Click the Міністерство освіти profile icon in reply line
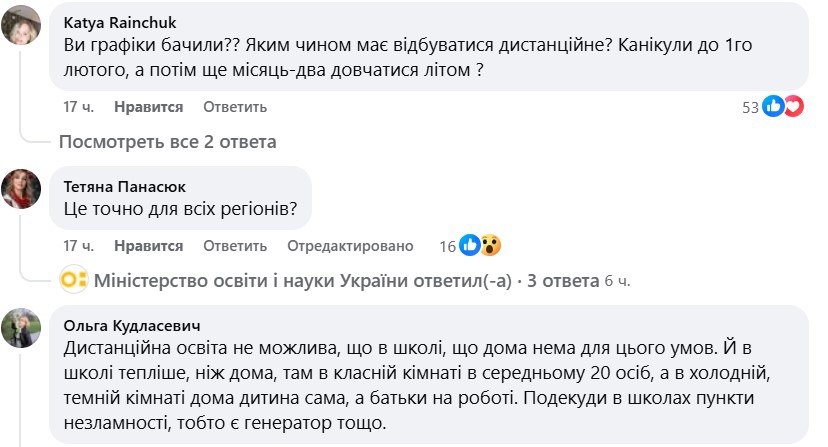This screenshot has width=828, height=447. pyautogui.click(x=73, y=281)
